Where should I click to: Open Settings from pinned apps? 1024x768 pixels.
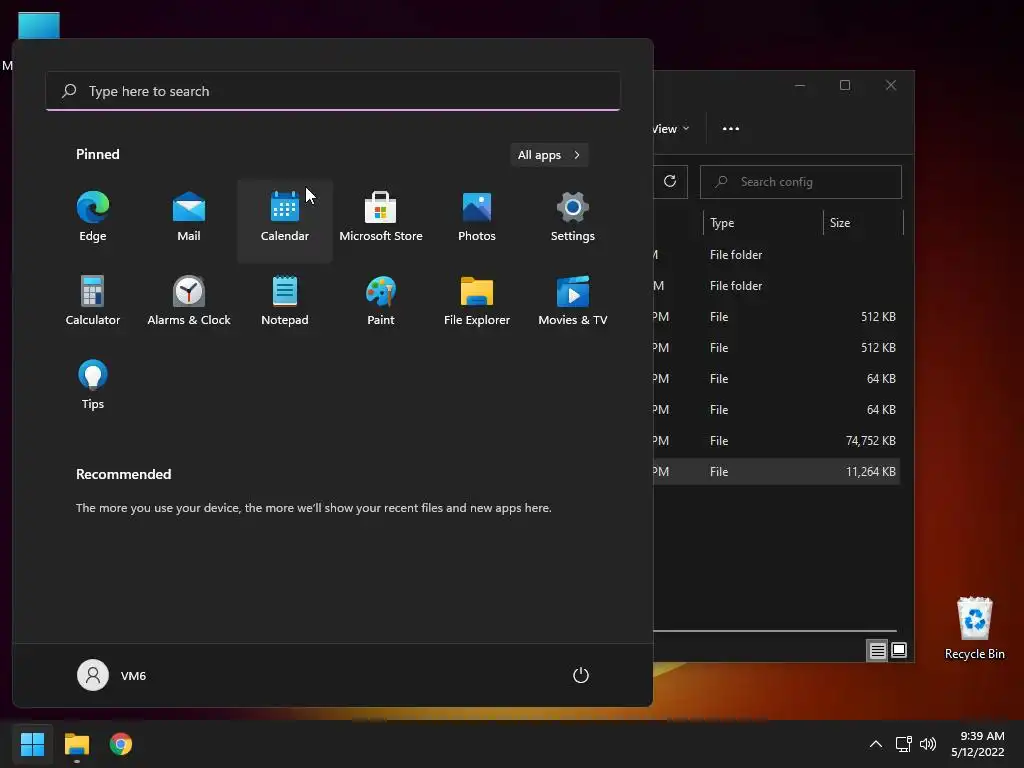tap(573, 218)
